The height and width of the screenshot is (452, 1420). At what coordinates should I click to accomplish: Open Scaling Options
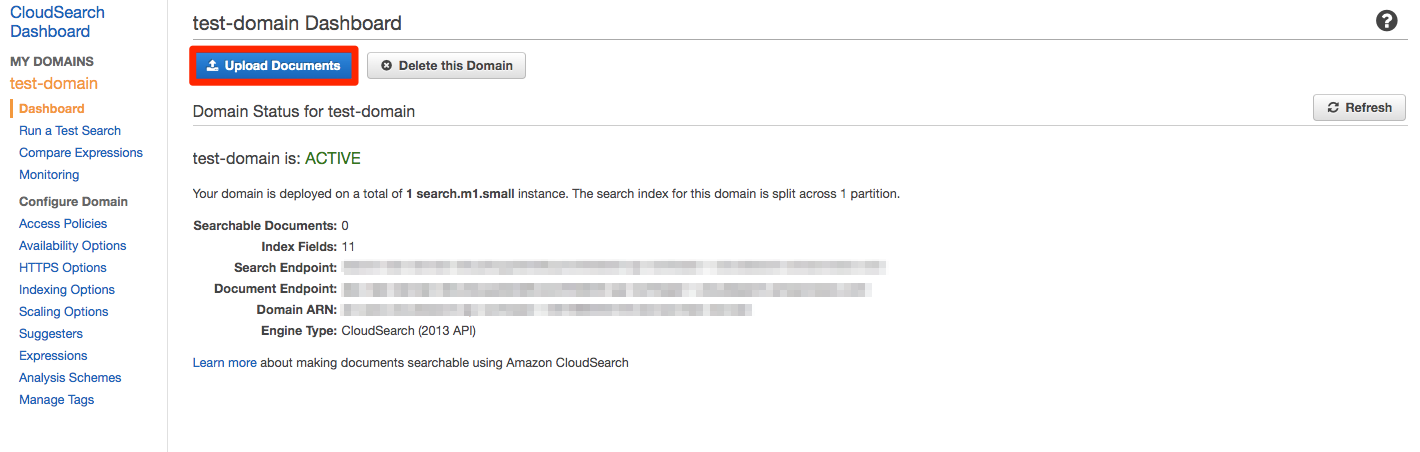point(64,312)
